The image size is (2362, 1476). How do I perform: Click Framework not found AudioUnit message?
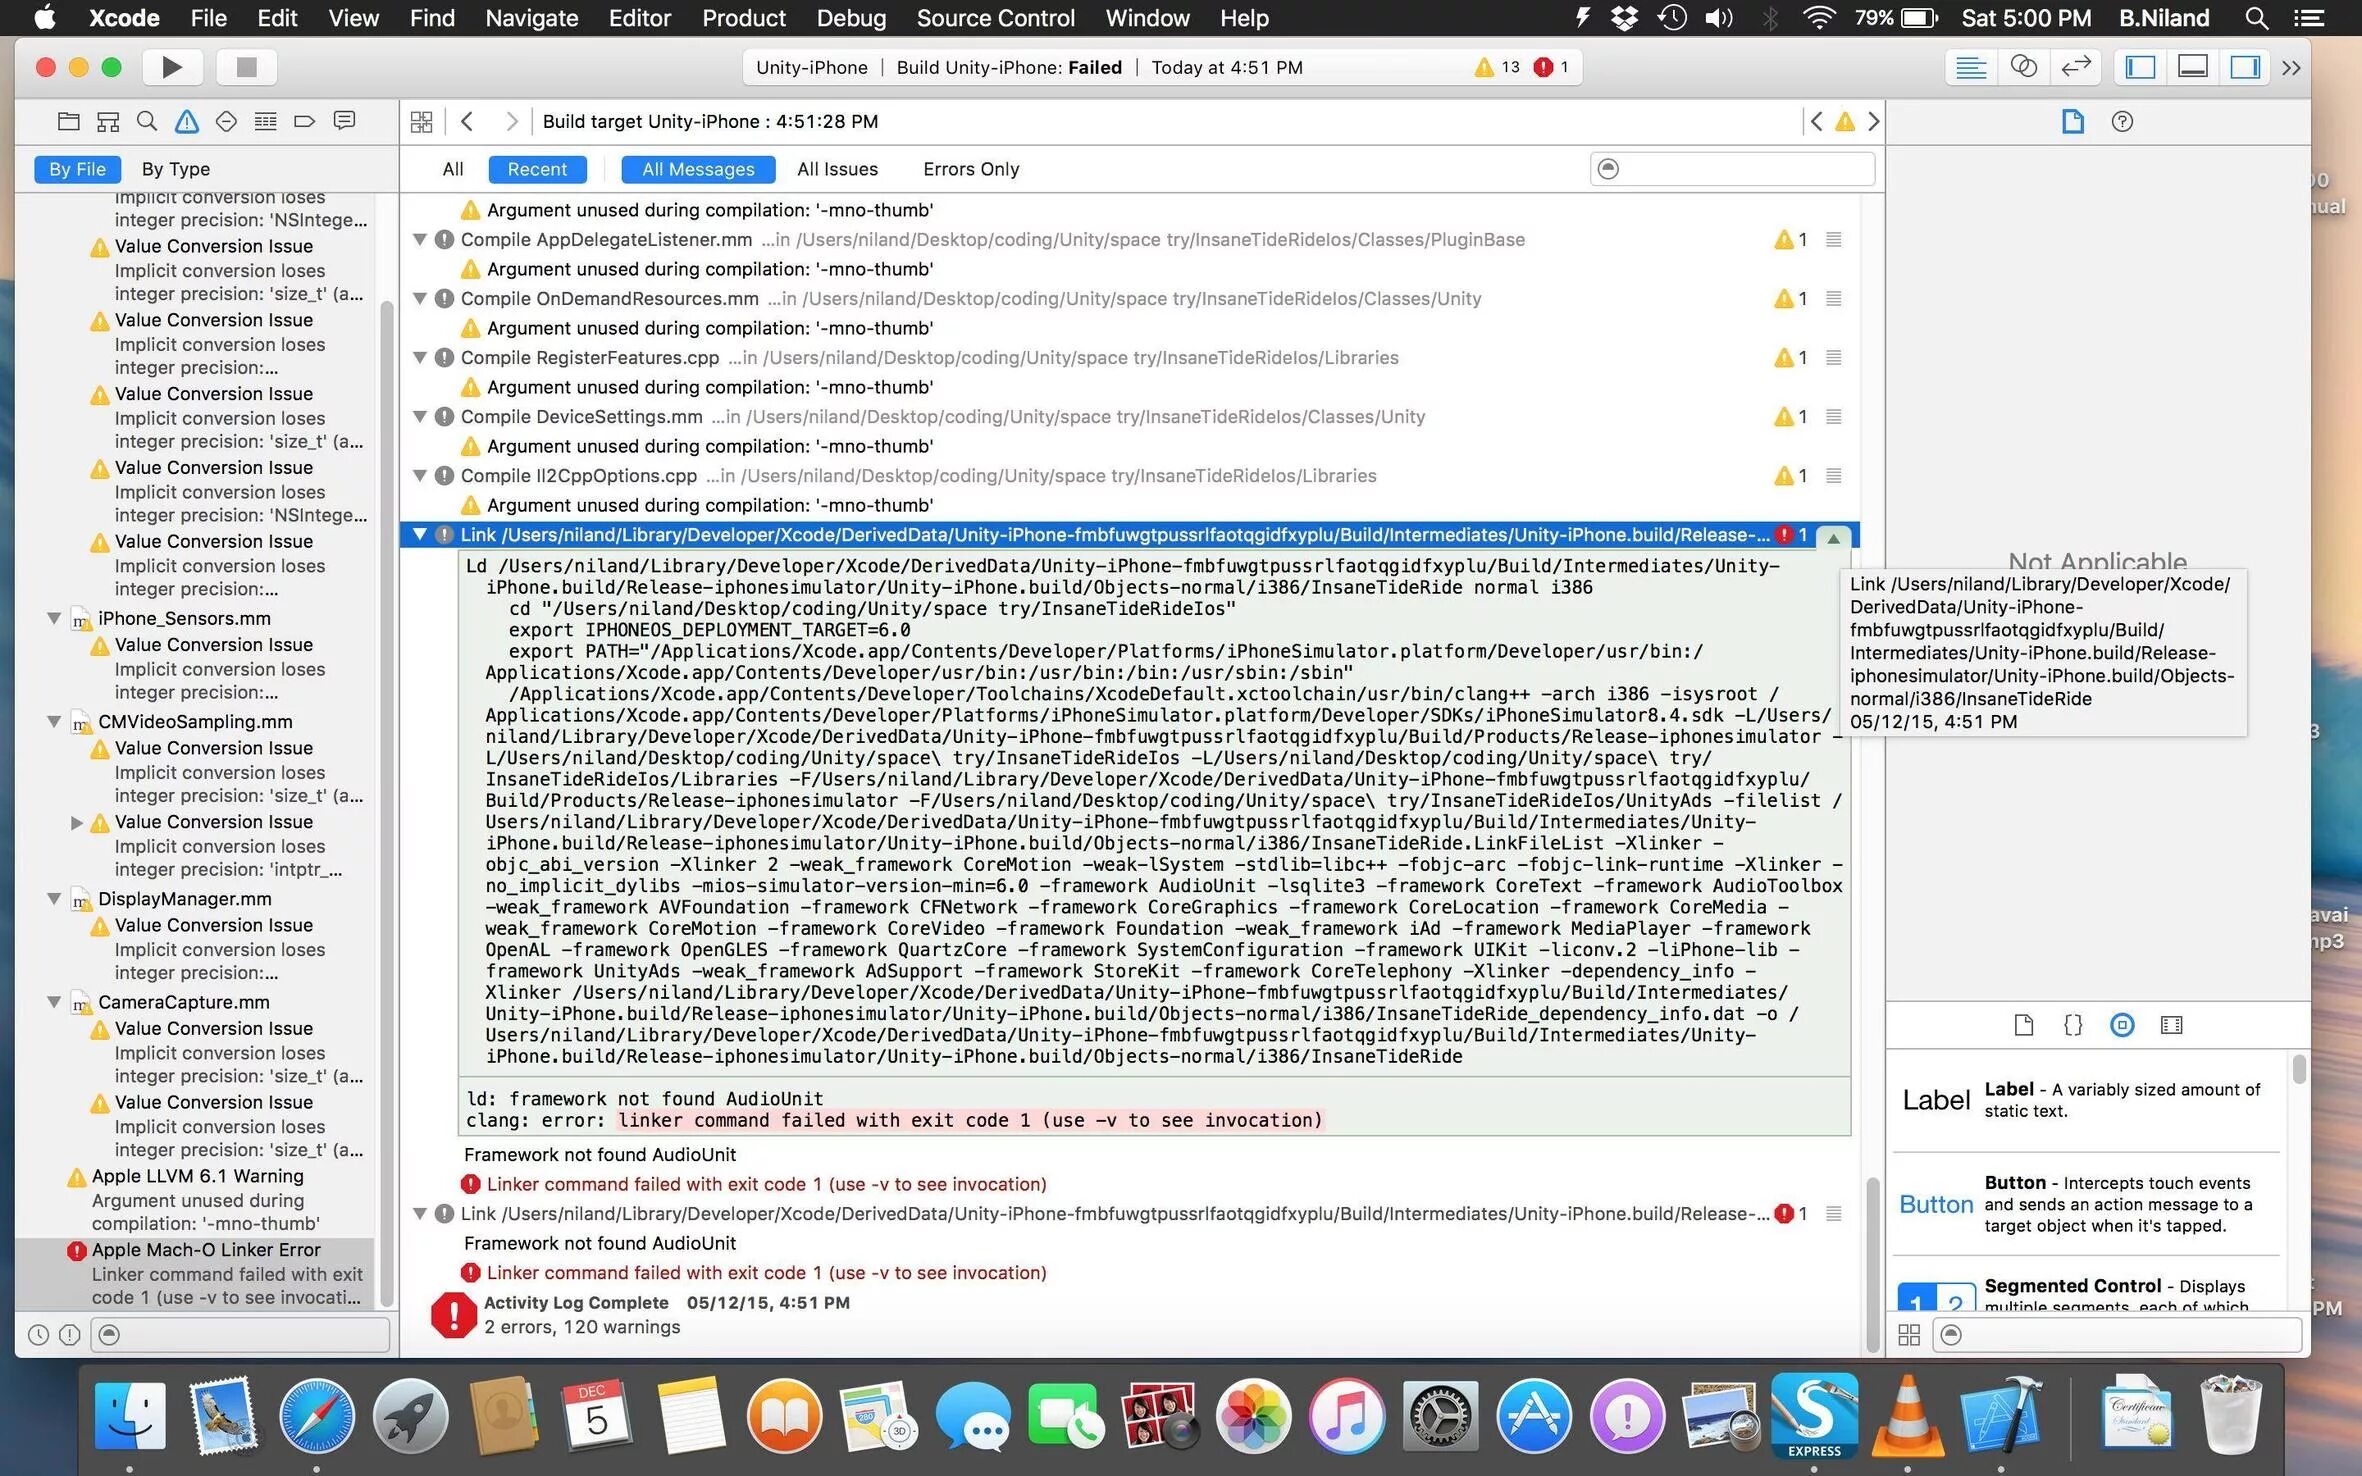pyautogui.click(x=604, y=1153)
